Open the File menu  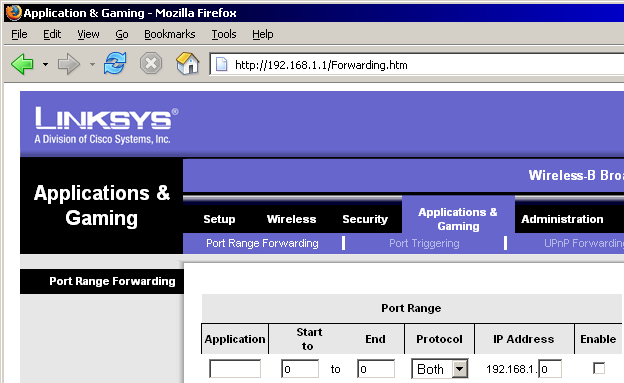click(x=19, y=34)
